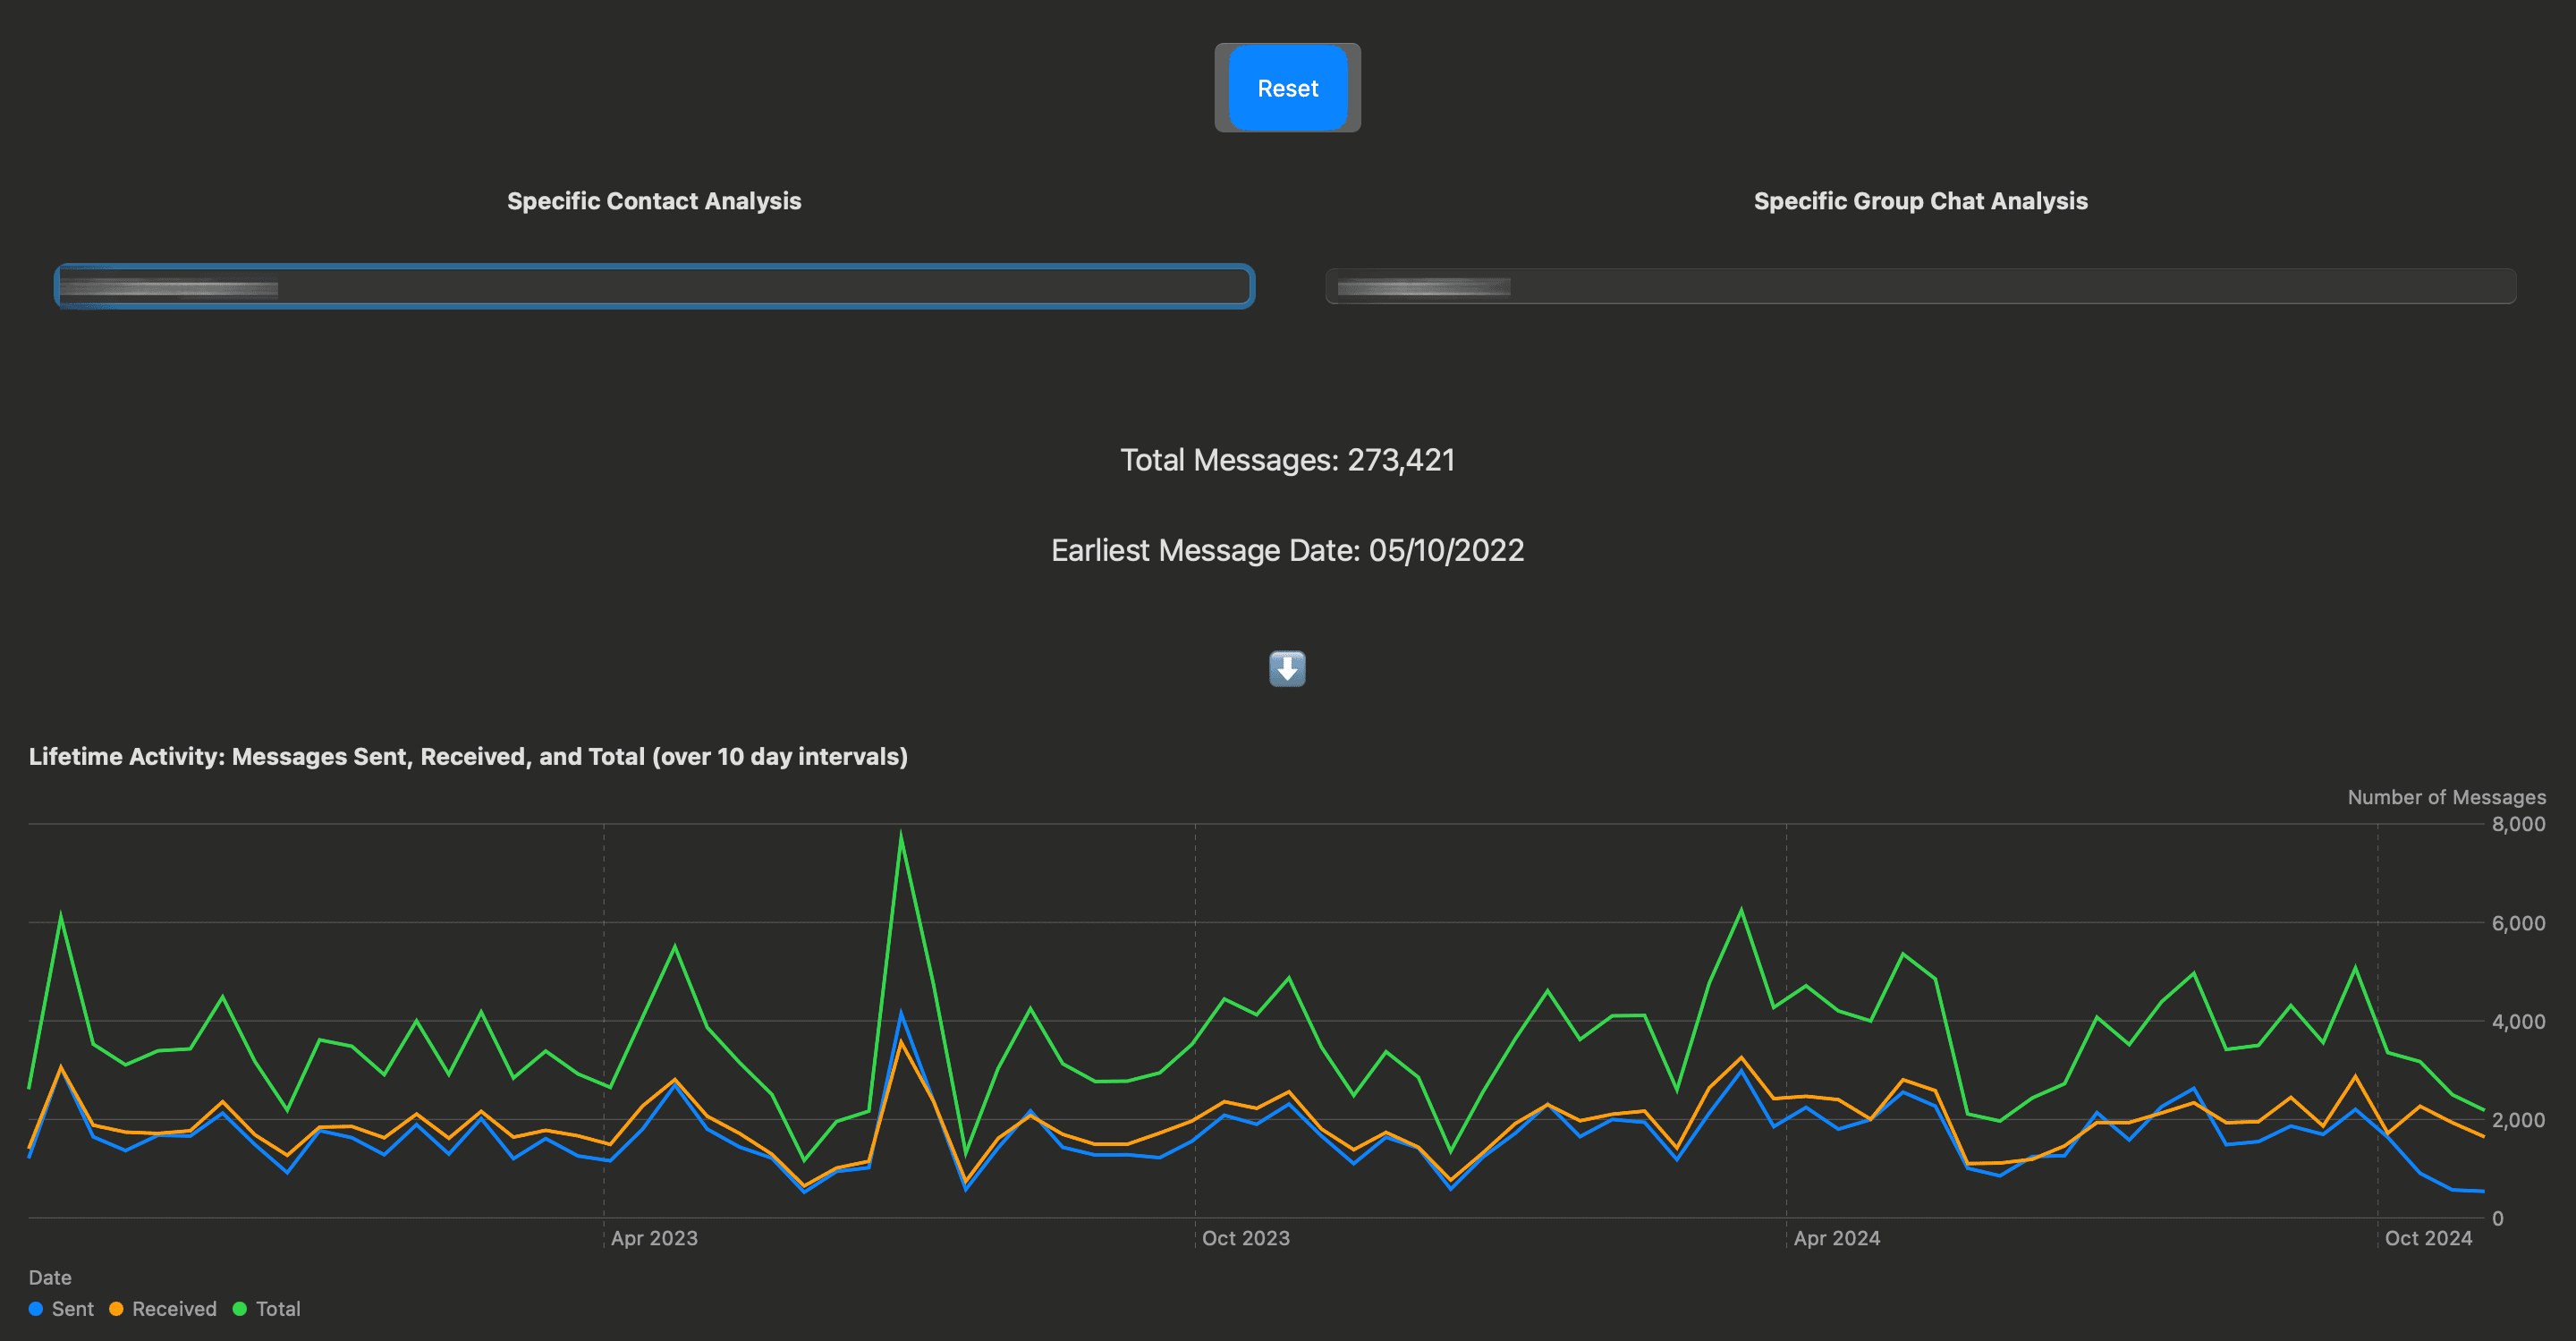Focus the Specific Contact Analysis search field

pos(654,287)
